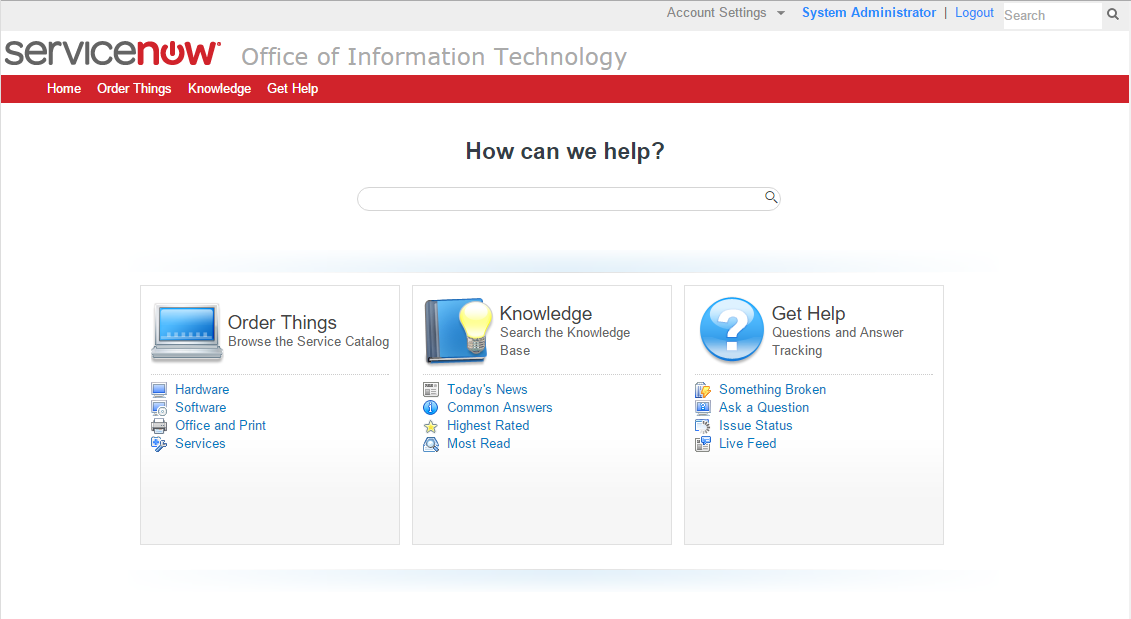Click 'Questions and Answer Tracking' subtitle
Image resolution: width=1131 pixels, height=619 pixels.
[x=837, y=341]
